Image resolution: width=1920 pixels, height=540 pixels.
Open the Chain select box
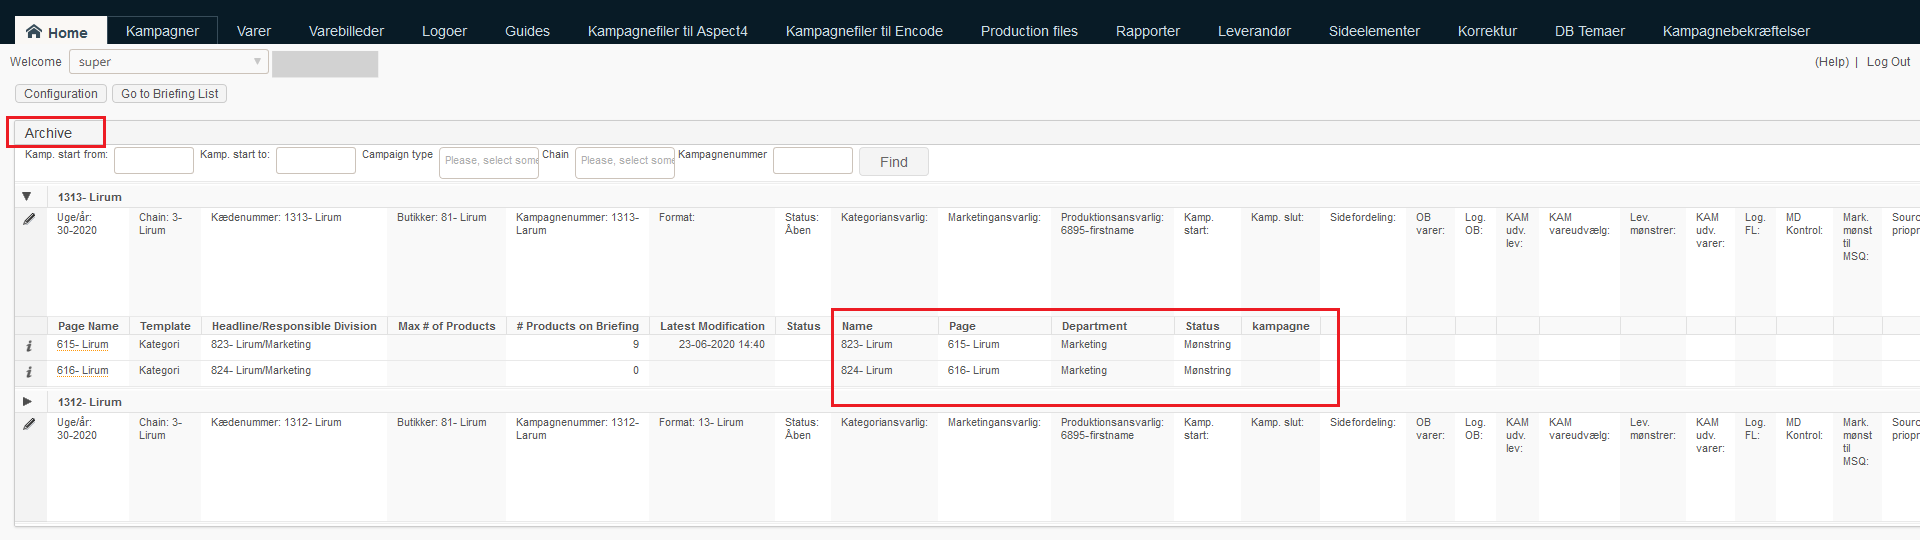point(625,162)
